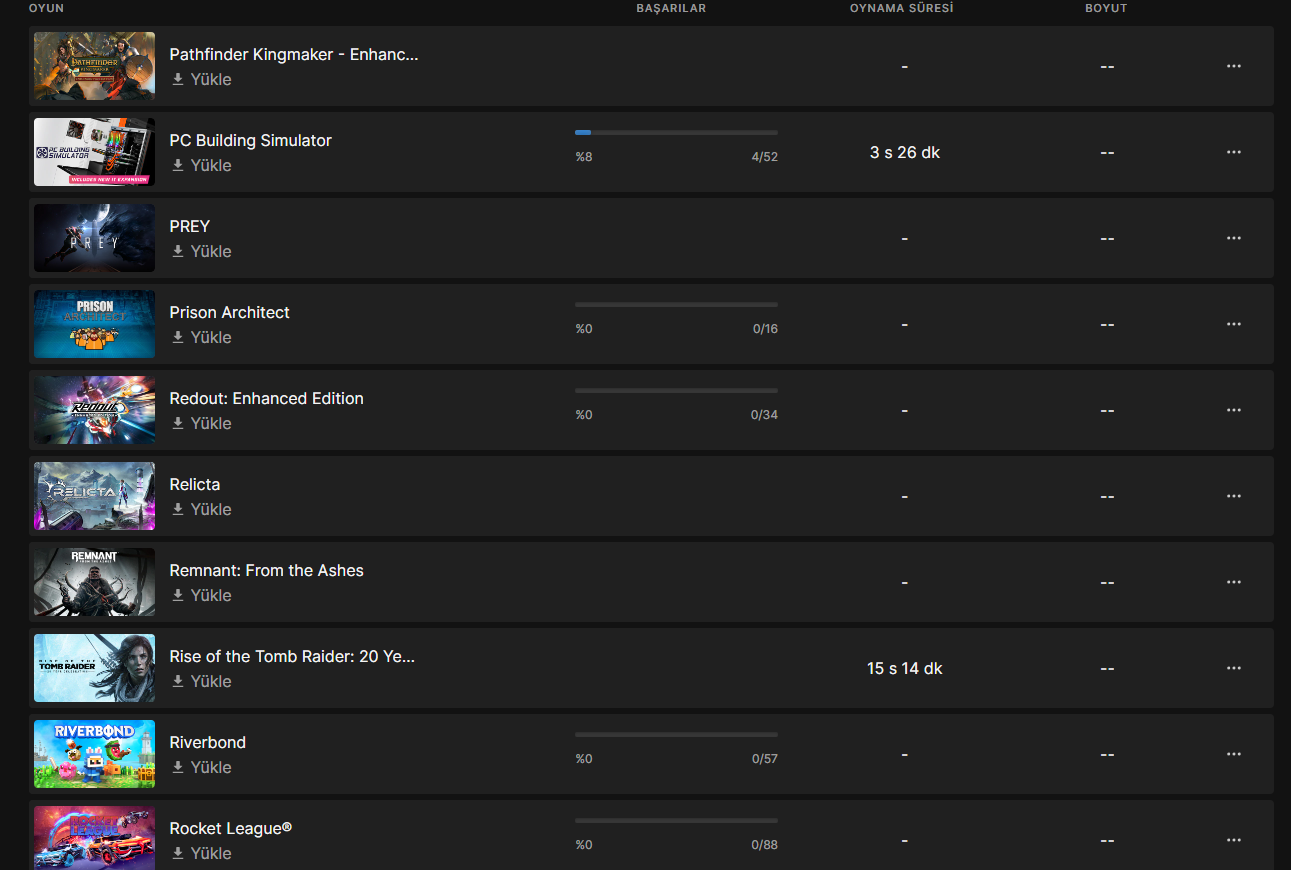The image size is (1291, 870).
Task: Open the PC Building Simulator cover thumbnail
Action: click(x=94, y=152)
